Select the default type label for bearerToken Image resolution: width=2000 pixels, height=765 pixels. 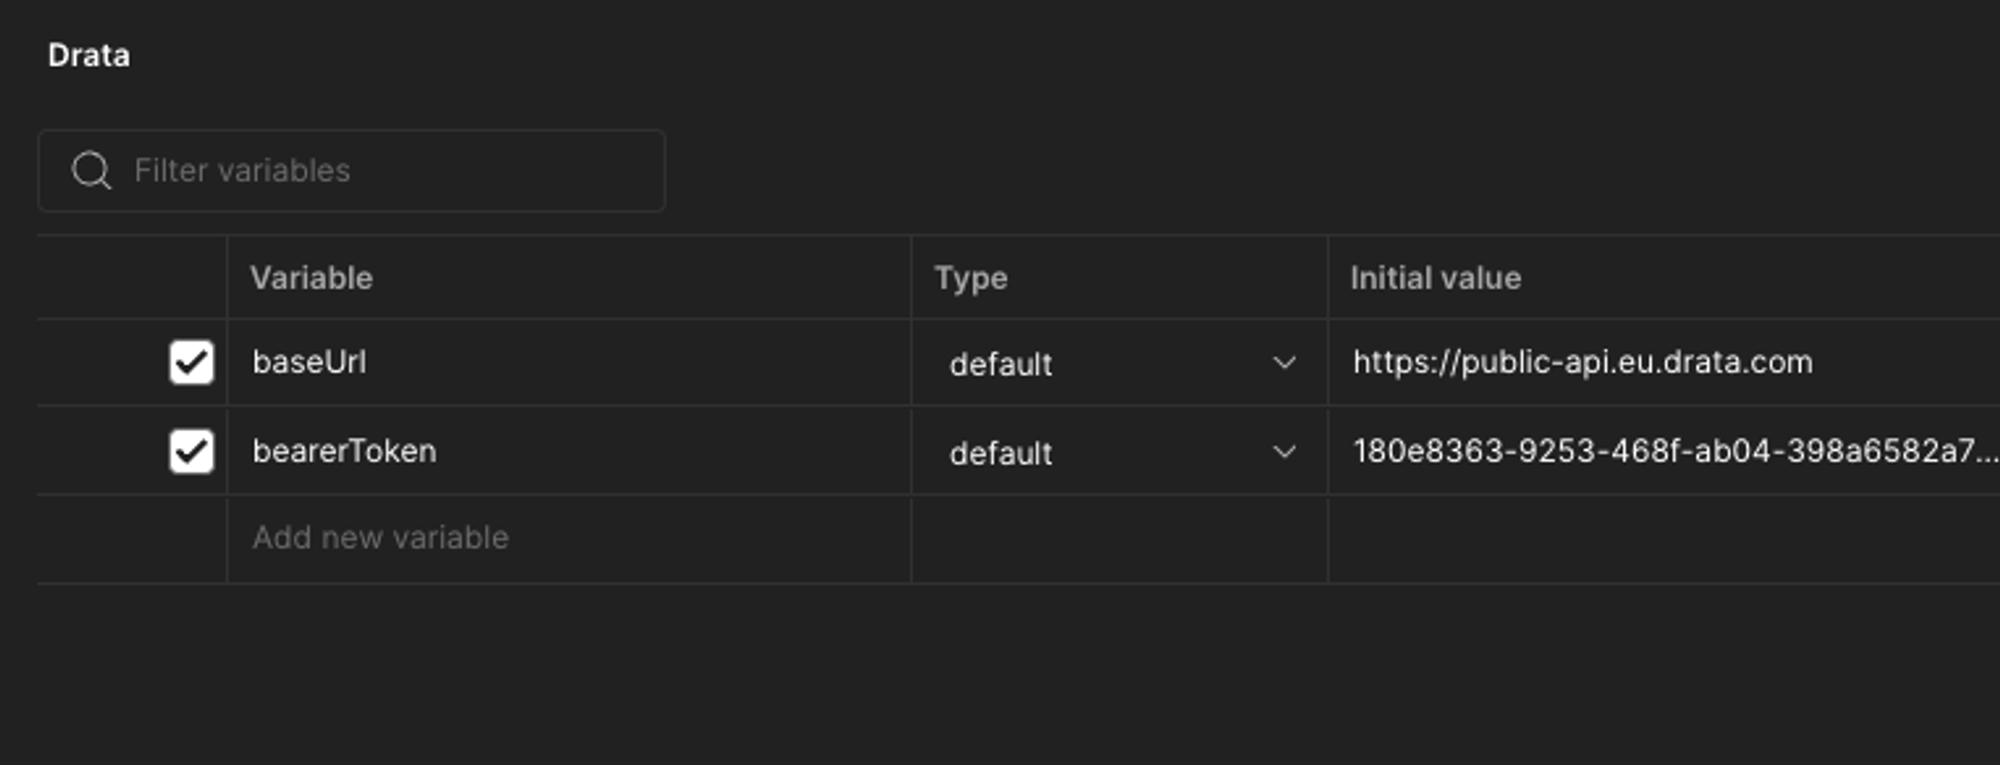click(997, 453)
